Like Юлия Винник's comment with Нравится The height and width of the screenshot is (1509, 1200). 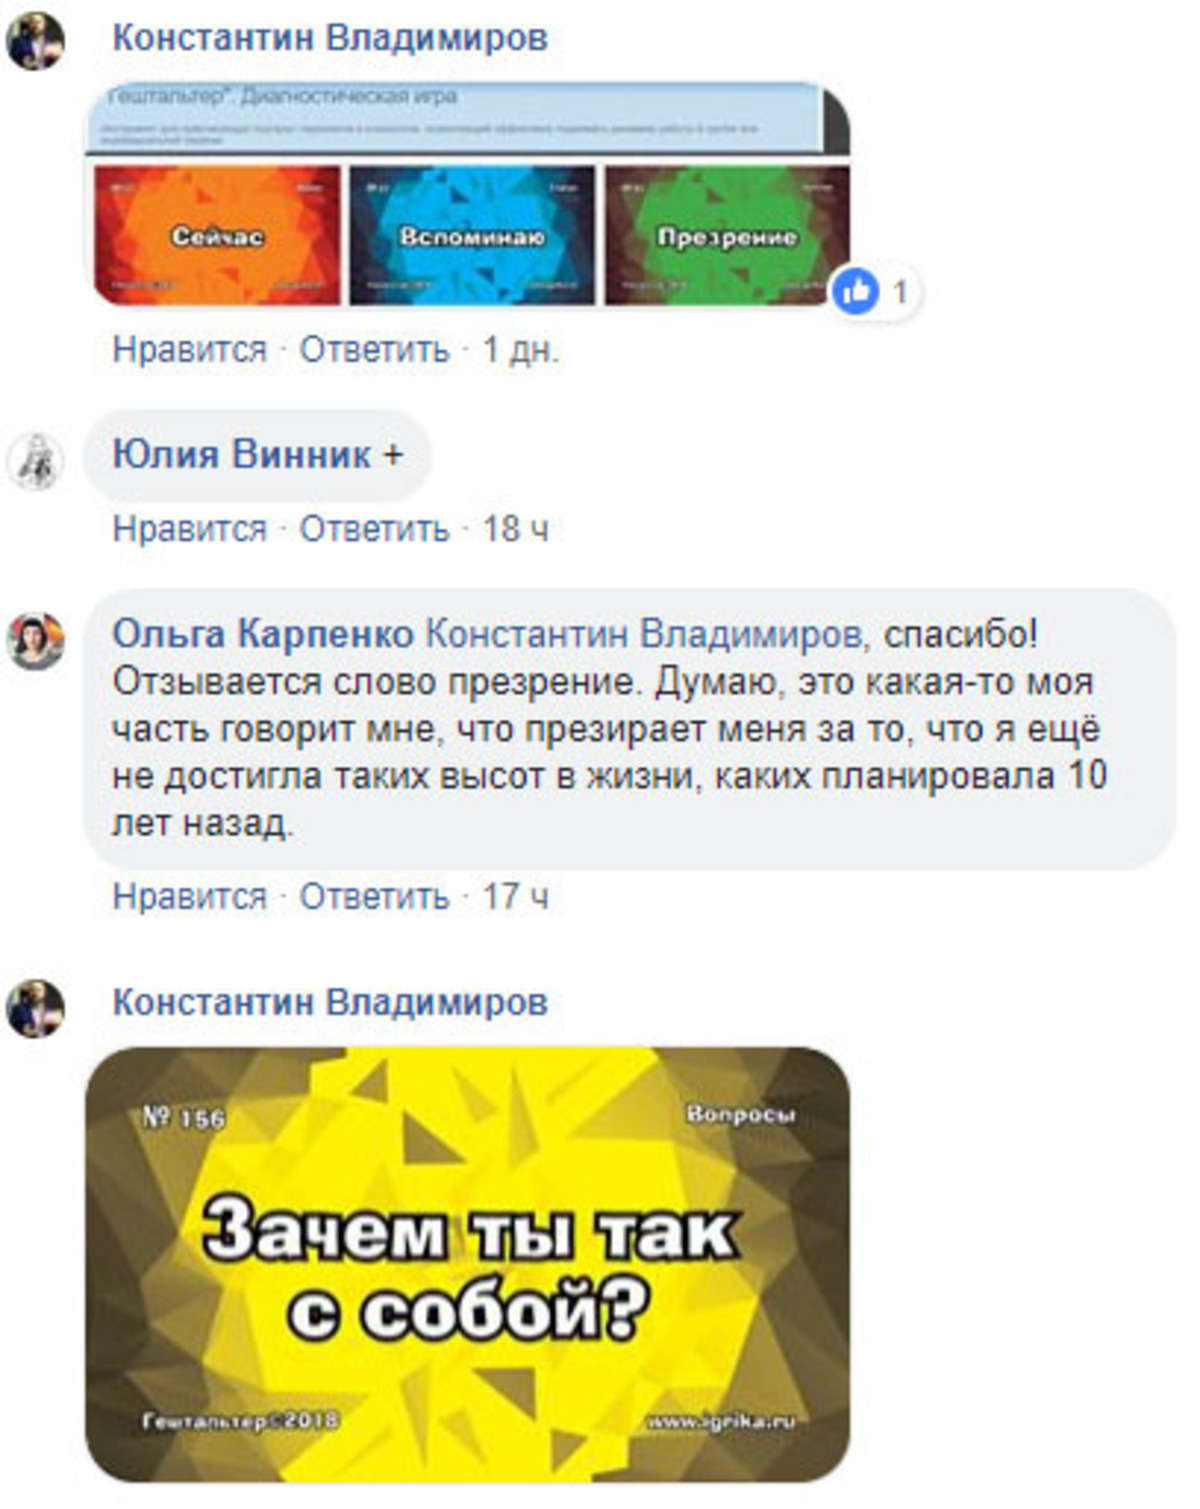point(190,528)
